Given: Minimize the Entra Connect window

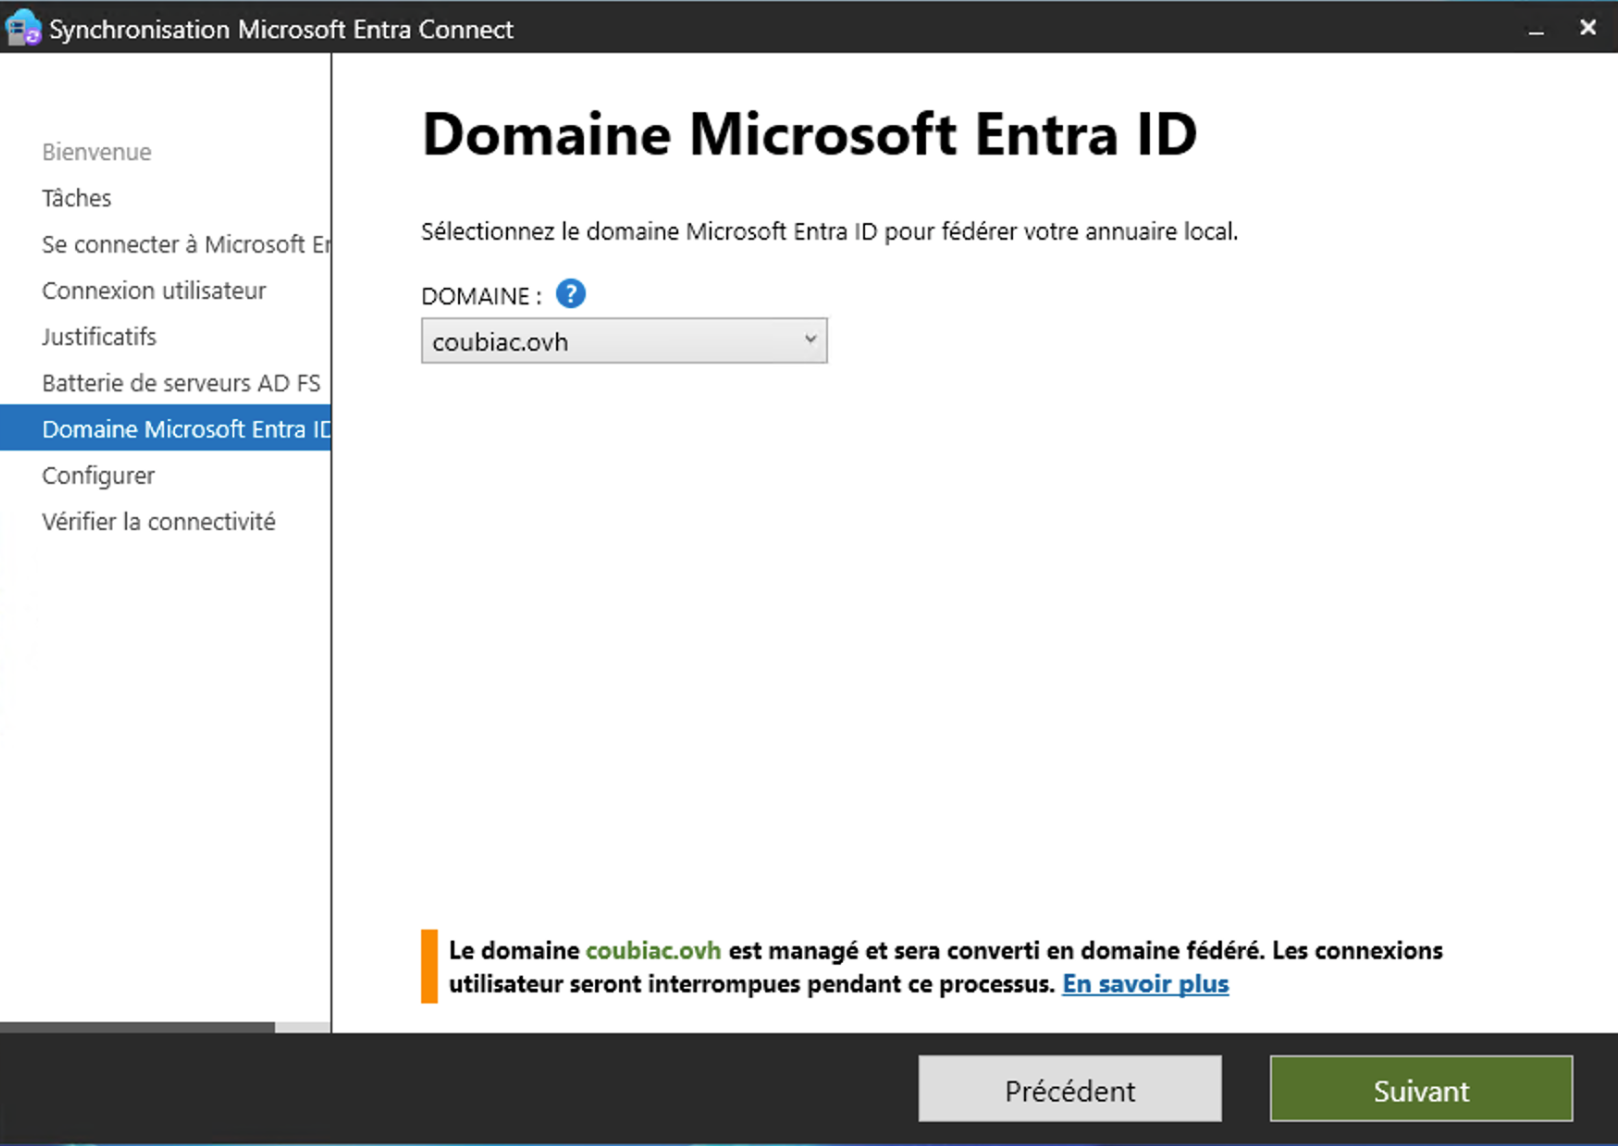Looking at the screenshot, I should [1536, 29].
